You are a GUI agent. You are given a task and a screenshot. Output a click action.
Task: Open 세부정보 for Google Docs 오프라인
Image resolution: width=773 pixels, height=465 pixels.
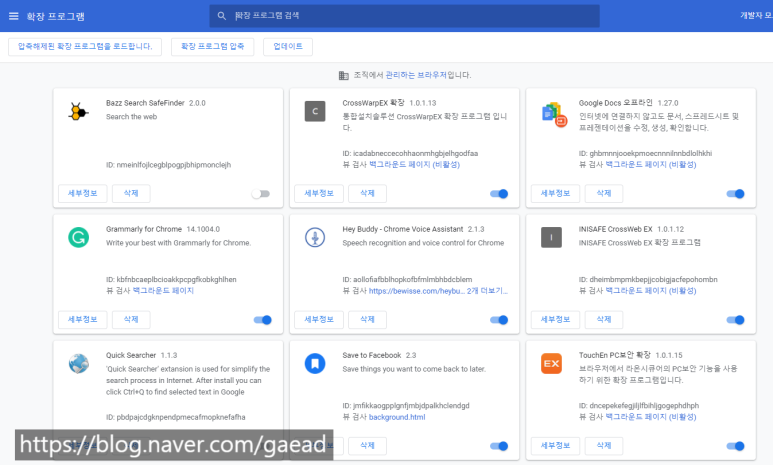pos(555,193)
